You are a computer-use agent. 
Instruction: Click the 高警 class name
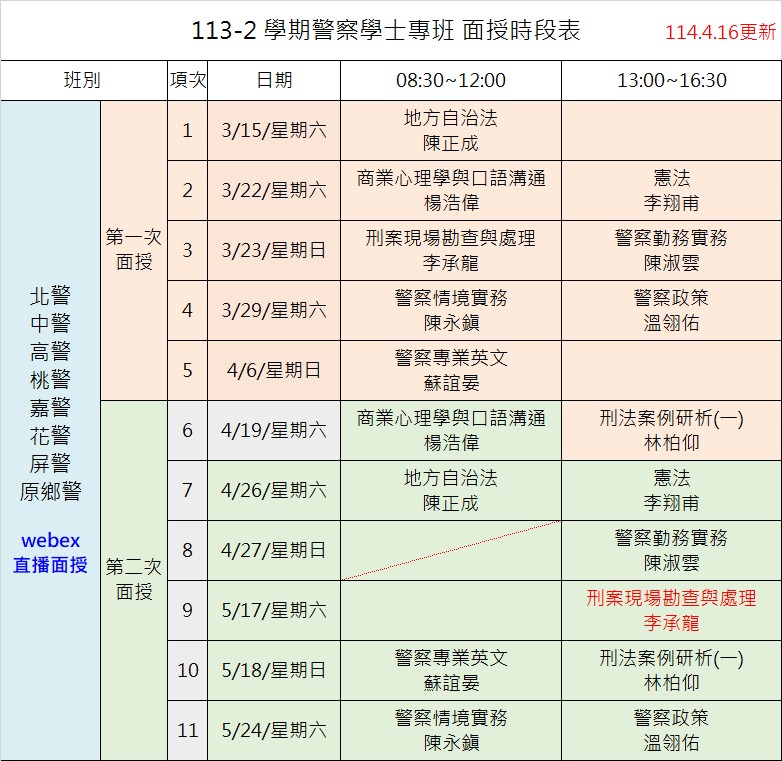tap(50, 352)
